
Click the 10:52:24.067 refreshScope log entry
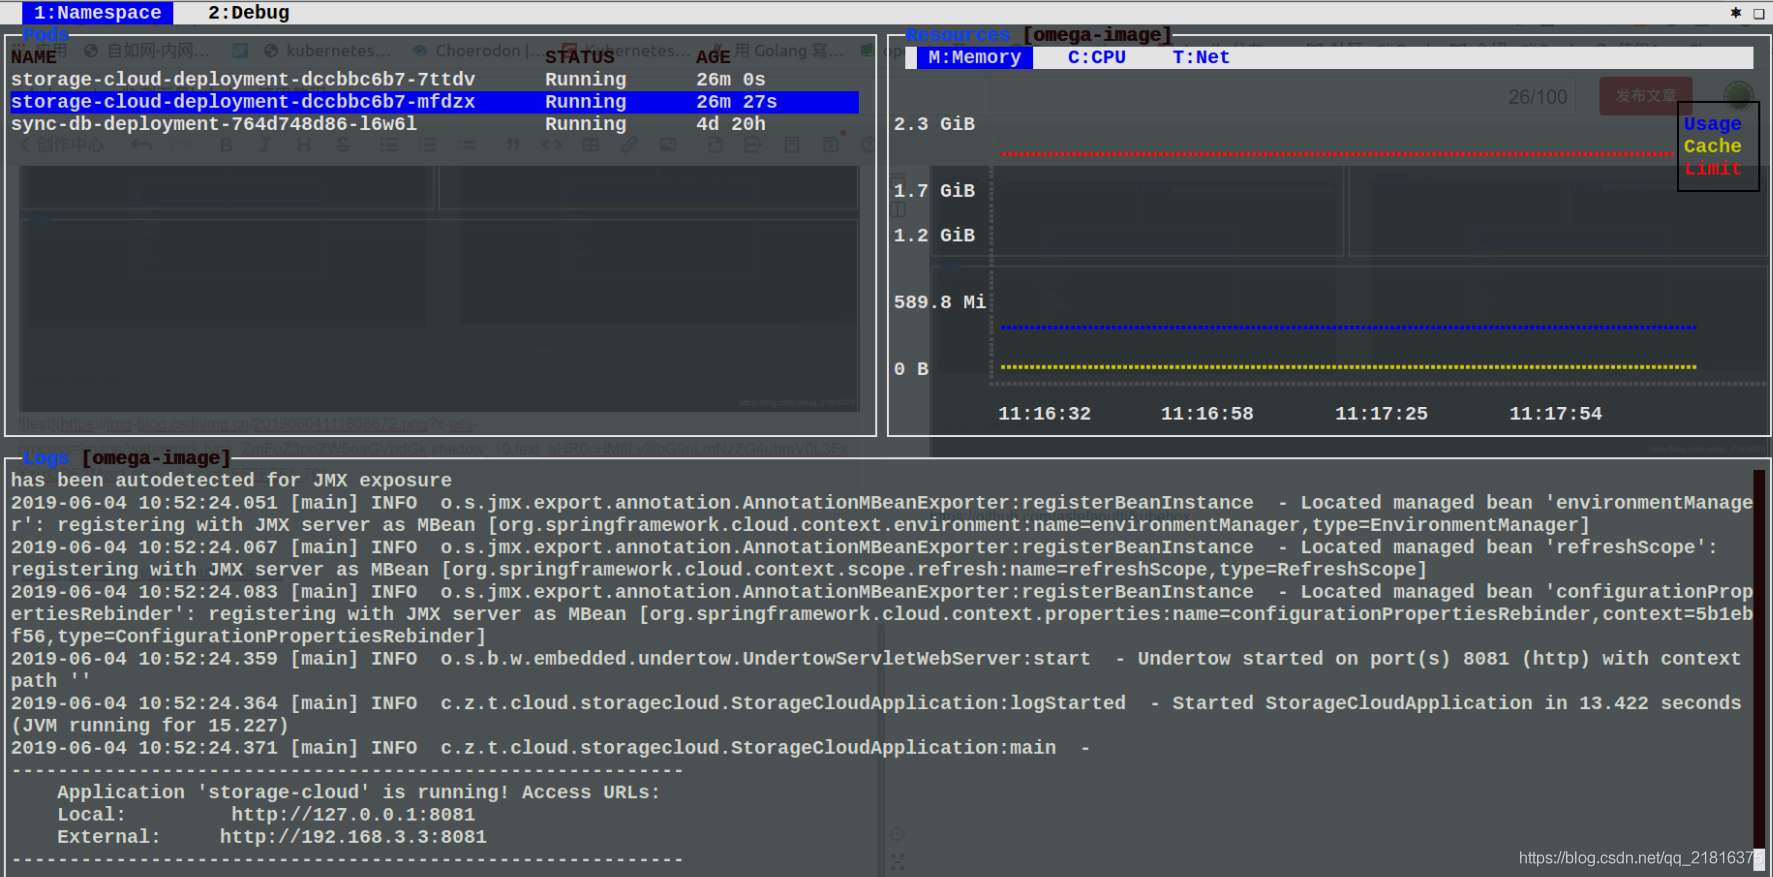pos(864,558)
